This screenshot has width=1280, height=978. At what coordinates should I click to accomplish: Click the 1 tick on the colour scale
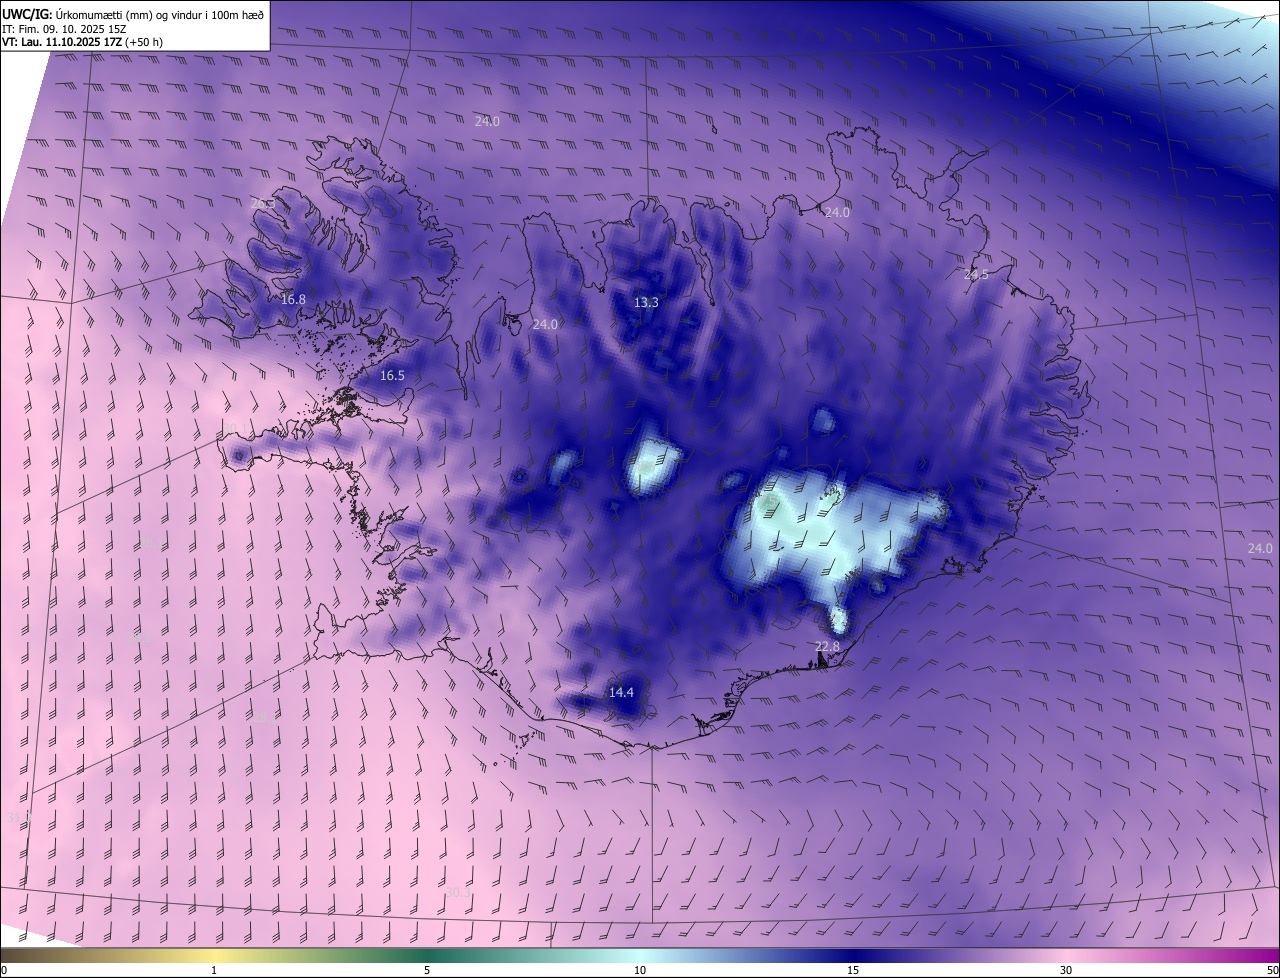(x=214, y=970)
